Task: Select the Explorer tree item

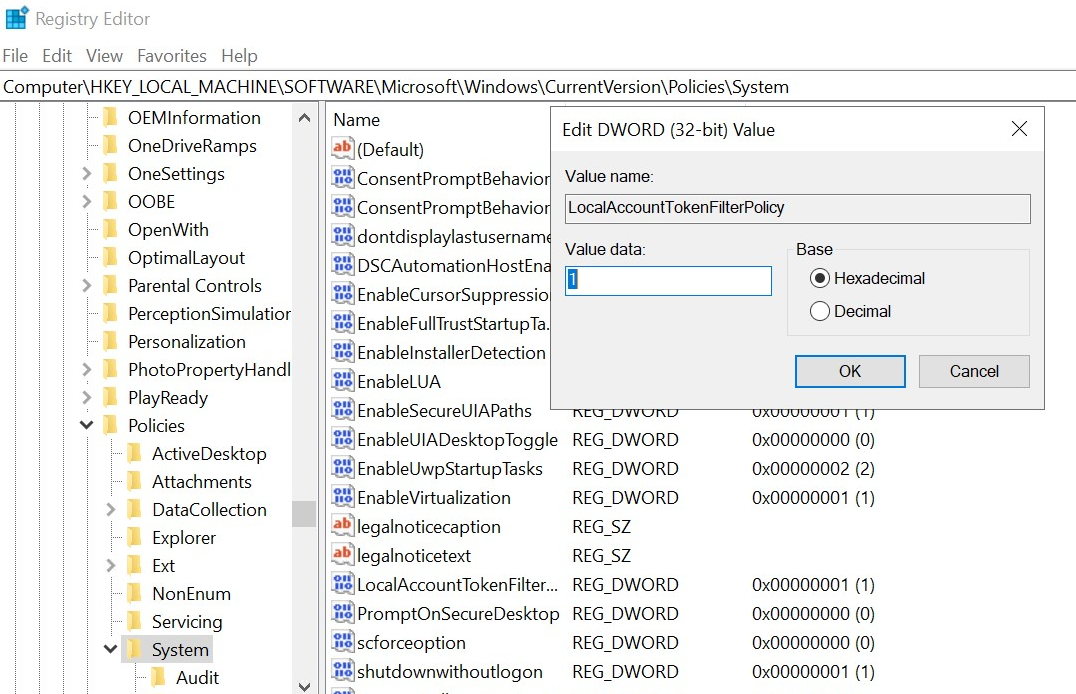Action: point(184,537)
